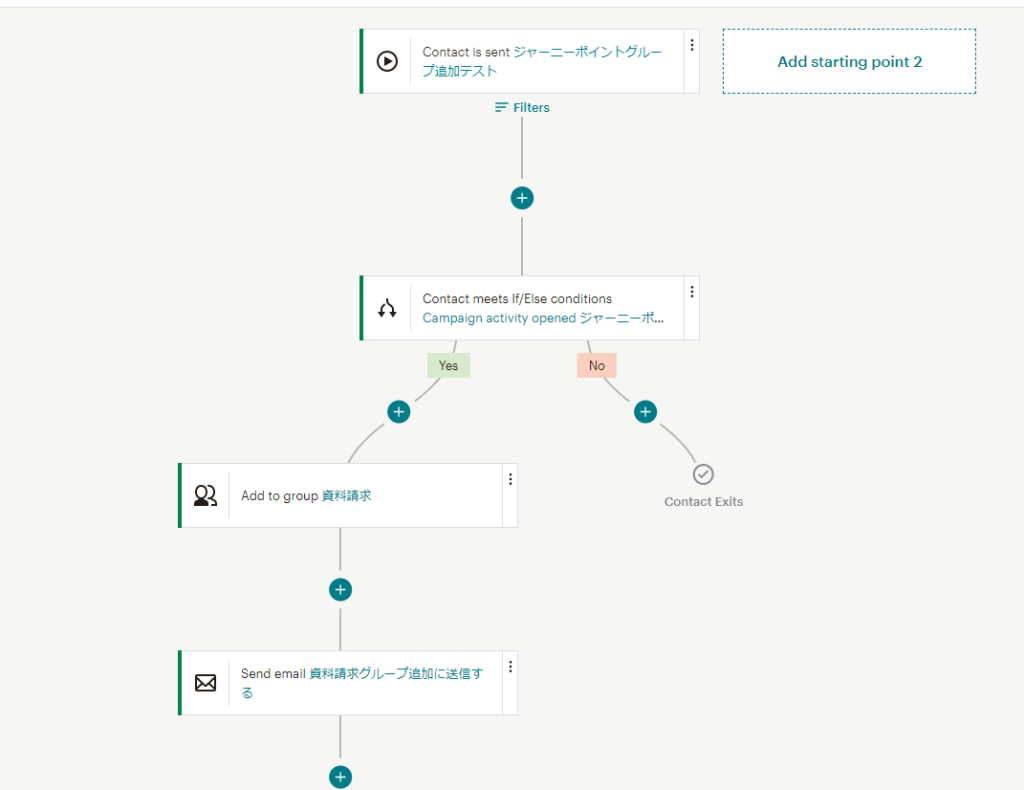Open three-dot menu on Send email card

click(510, 666)
